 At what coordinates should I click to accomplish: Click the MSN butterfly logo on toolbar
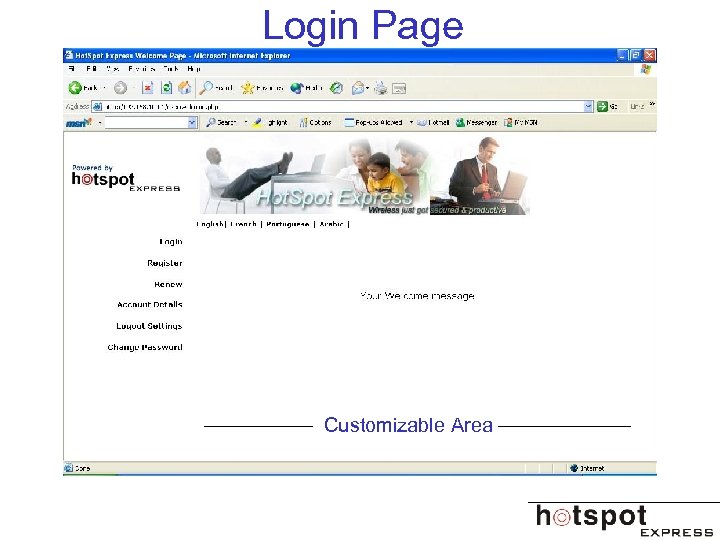(79, 123)
